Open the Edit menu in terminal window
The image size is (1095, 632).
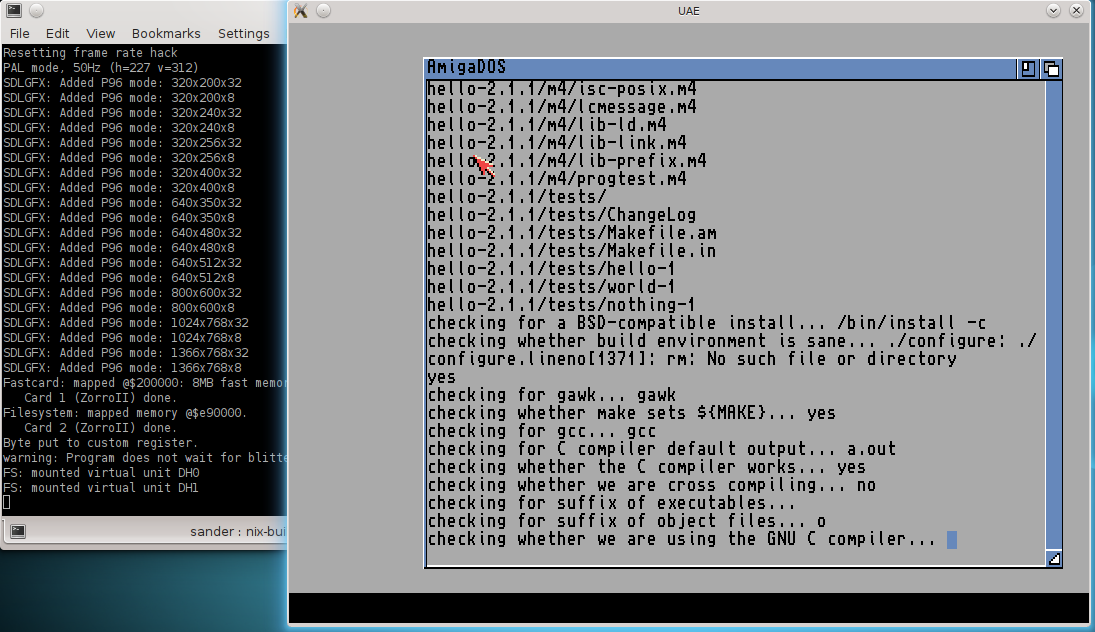click(x=57, y=34)
